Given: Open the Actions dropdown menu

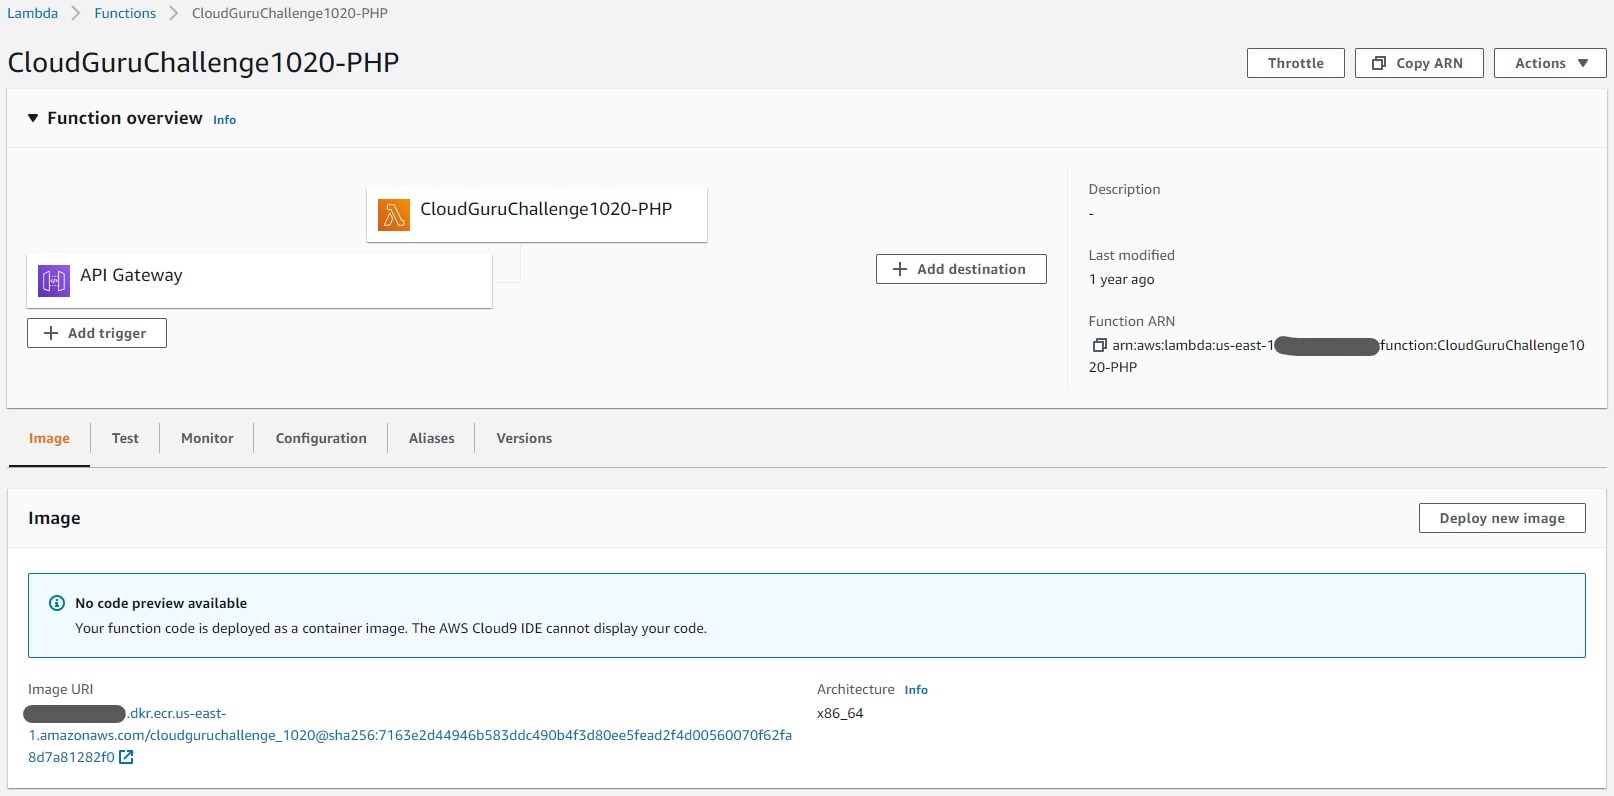Looking at the screenshot, I should click(1550, 63).
